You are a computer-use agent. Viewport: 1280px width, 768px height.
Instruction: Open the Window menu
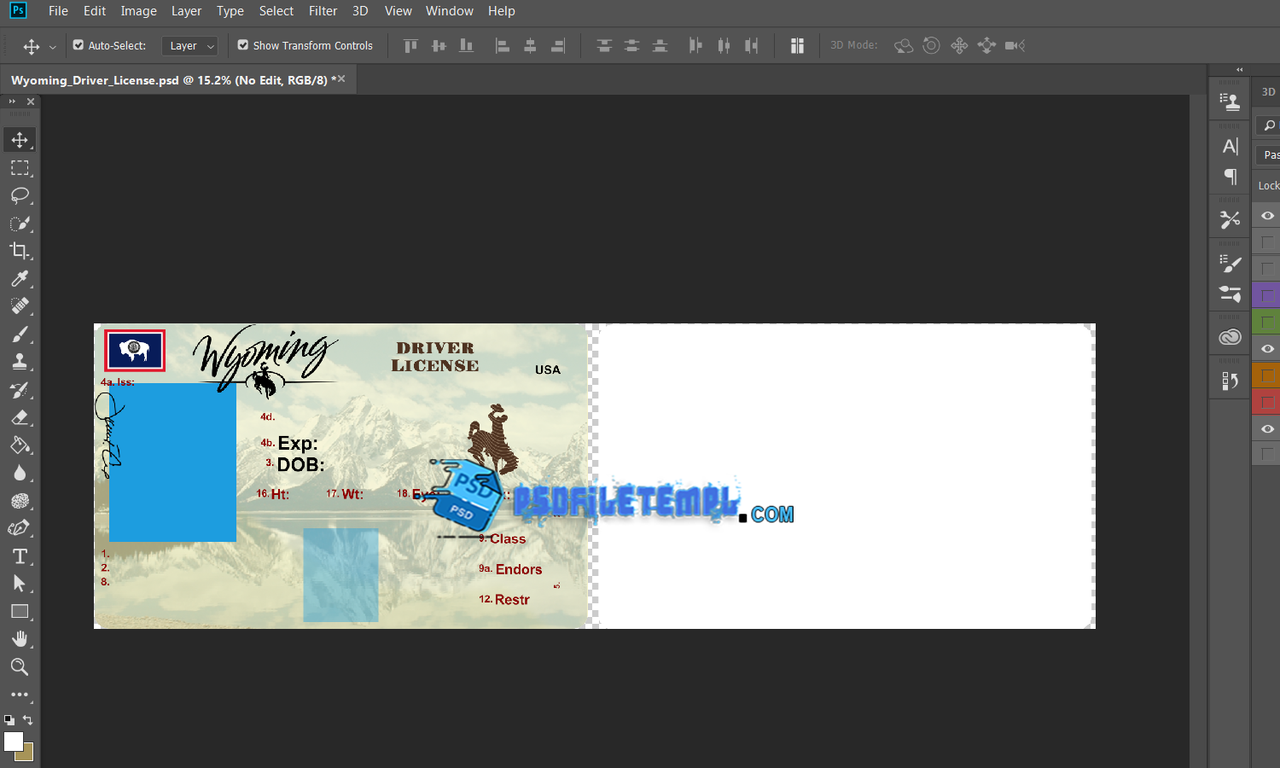click(x=450, y=11)
